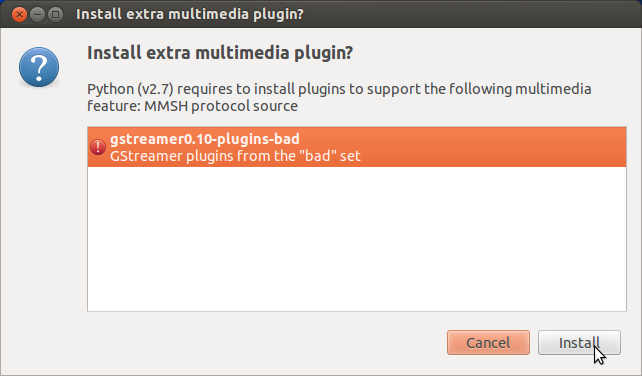Click the 'MMSH protocol source' text
Image resolution: width=642 pixels, height=376 pixels.
tap(221, 106)
